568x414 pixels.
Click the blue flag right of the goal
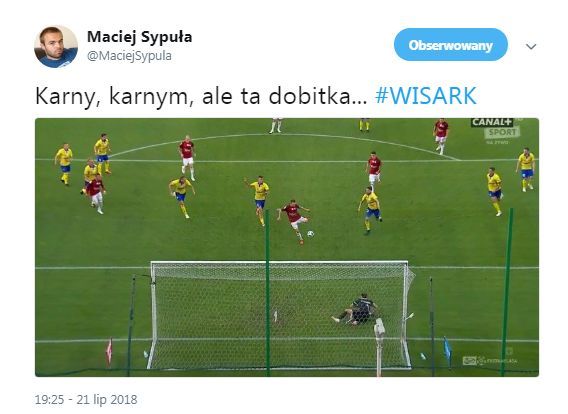[448, 348]
